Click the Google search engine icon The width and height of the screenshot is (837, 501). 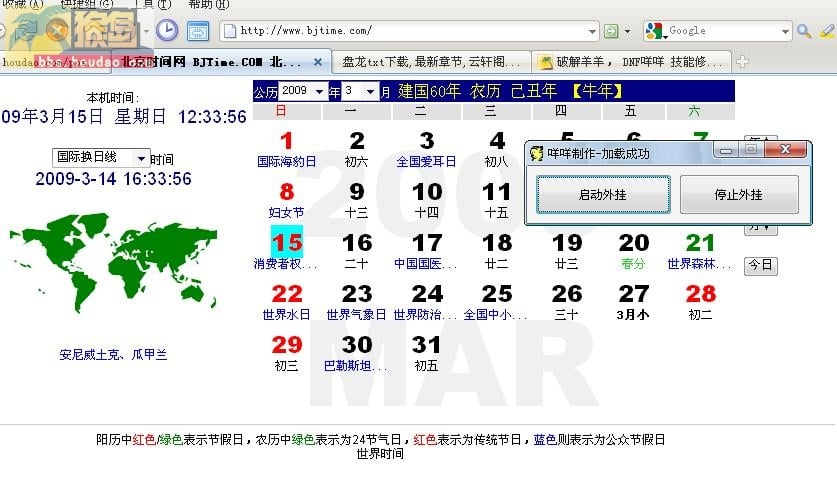[x=654, y=31]
